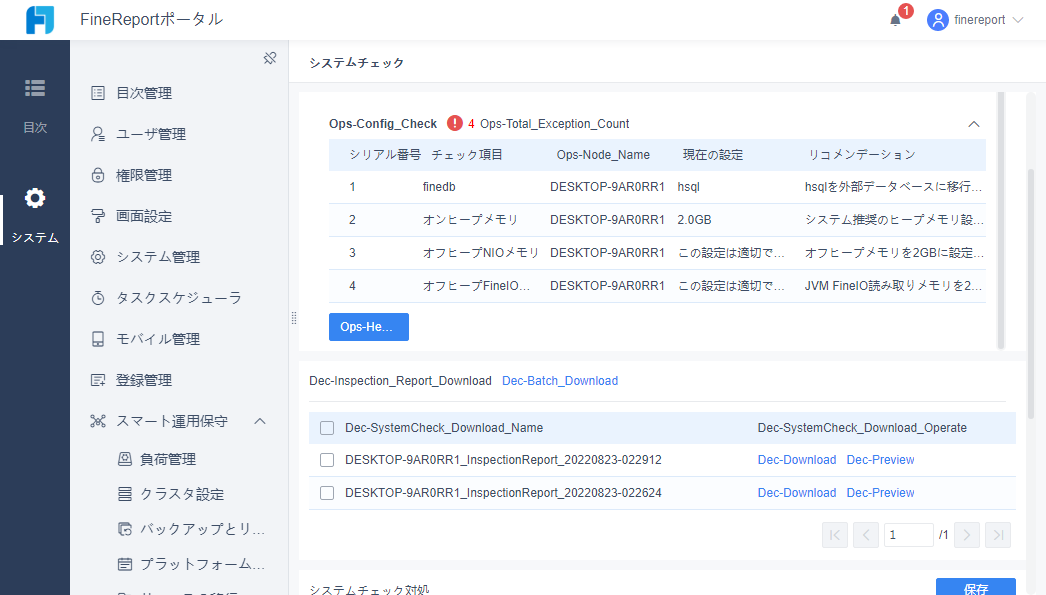Click the hsql current setting value
Screen dimensions: 1046x595
click(688, 187)
